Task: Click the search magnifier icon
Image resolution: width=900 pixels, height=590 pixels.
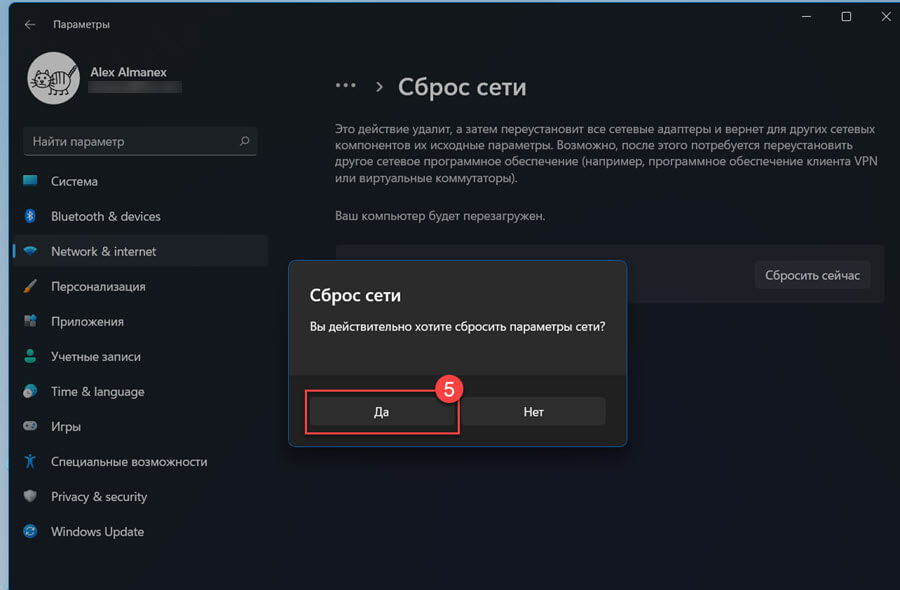Action: tap(245, 141)
